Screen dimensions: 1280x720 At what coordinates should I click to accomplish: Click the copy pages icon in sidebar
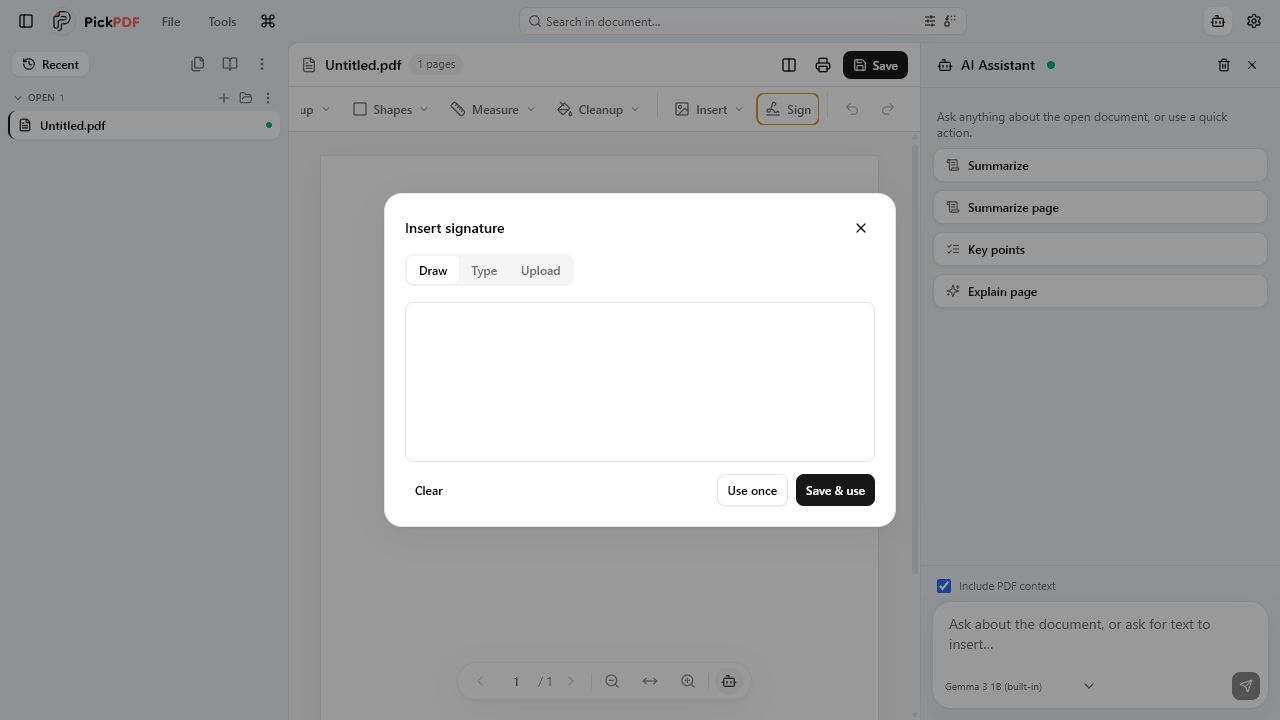pos(197,64)
